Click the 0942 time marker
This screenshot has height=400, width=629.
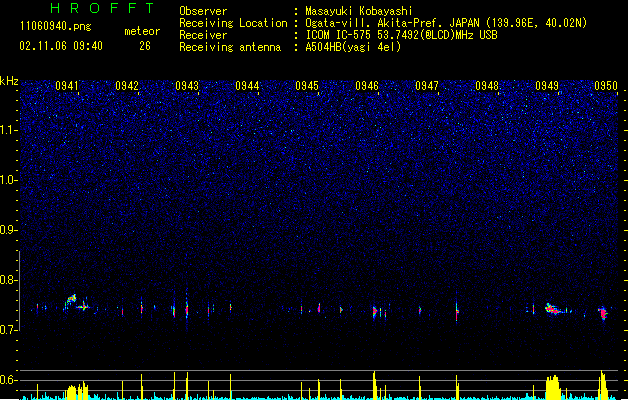pyautogui.click(x=127, y=86)
